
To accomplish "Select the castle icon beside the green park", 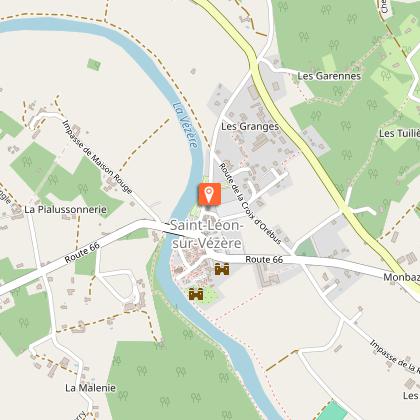I will click(x=196, y=294).
